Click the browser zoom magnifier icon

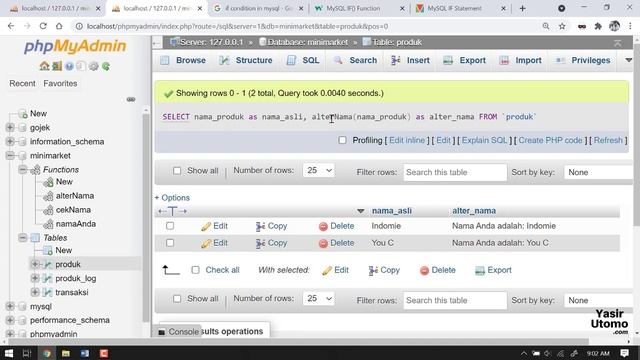tap(546, 26)
